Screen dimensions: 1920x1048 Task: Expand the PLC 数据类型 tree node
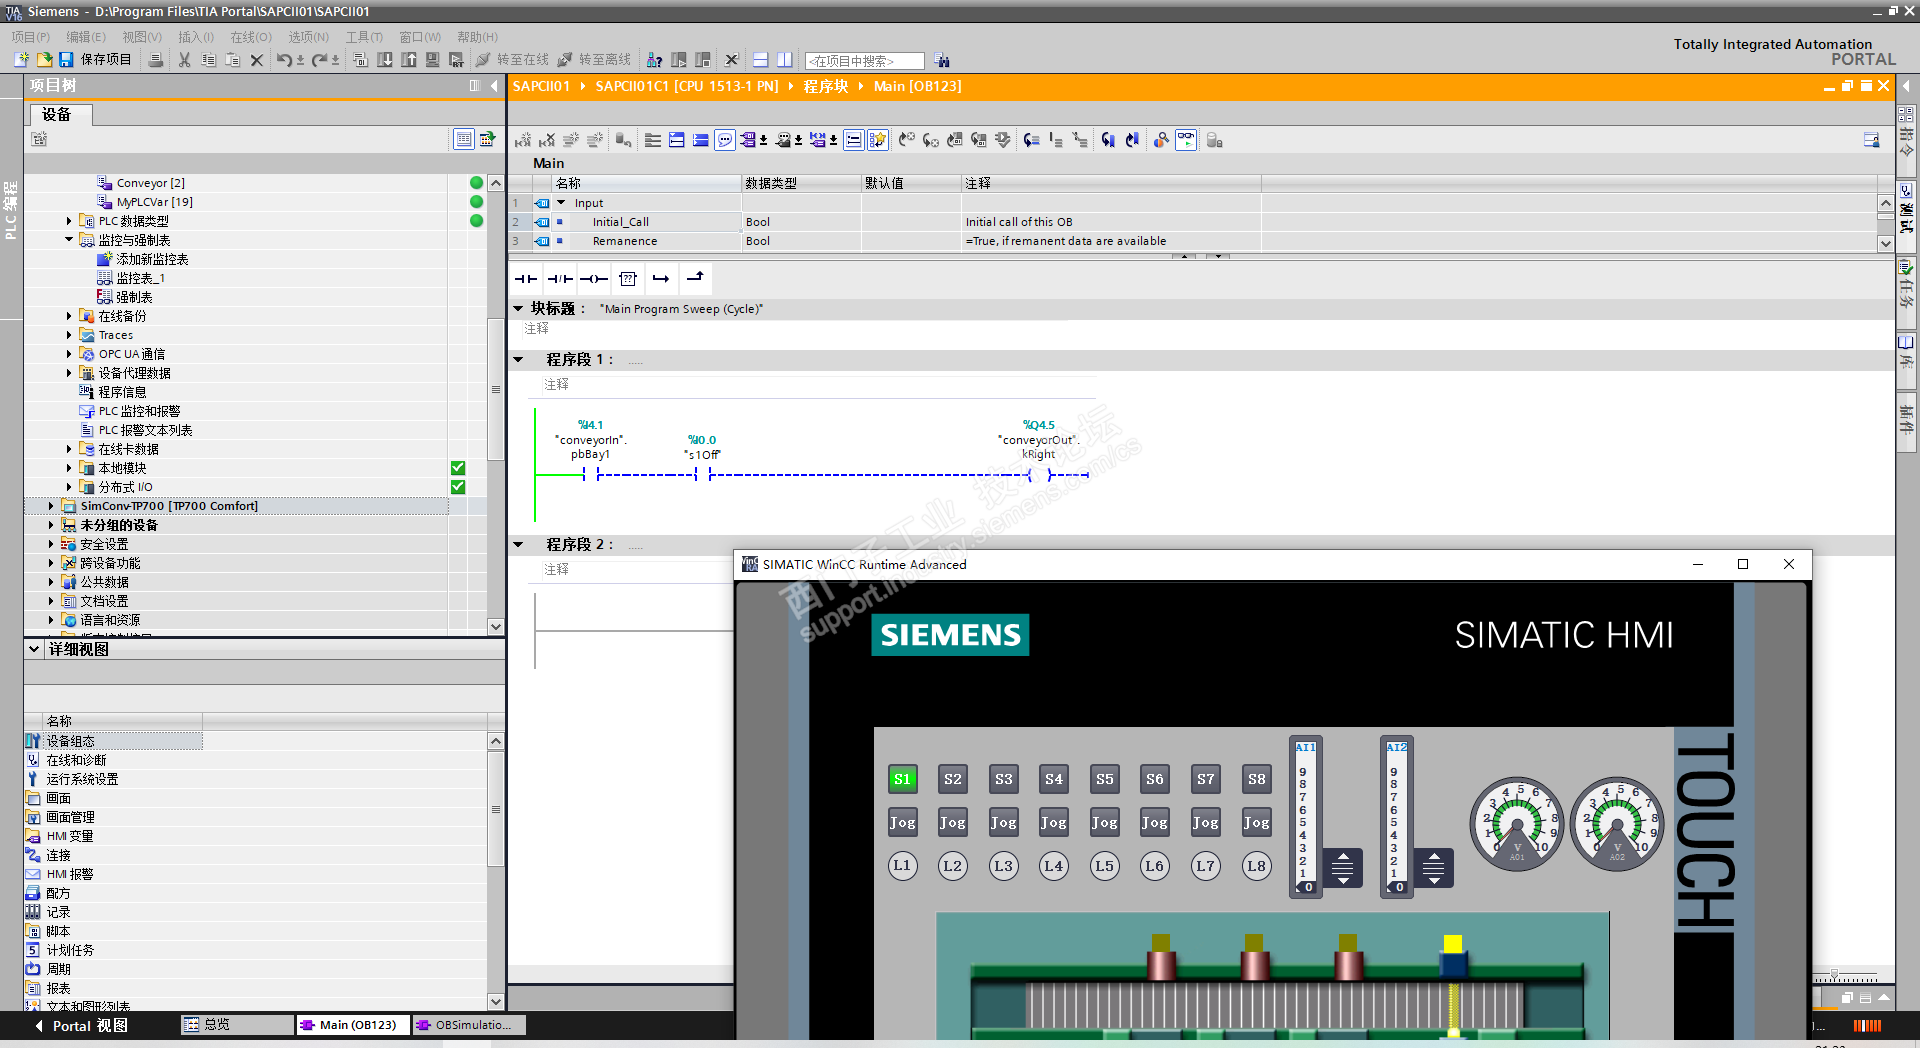pos(69,221)
